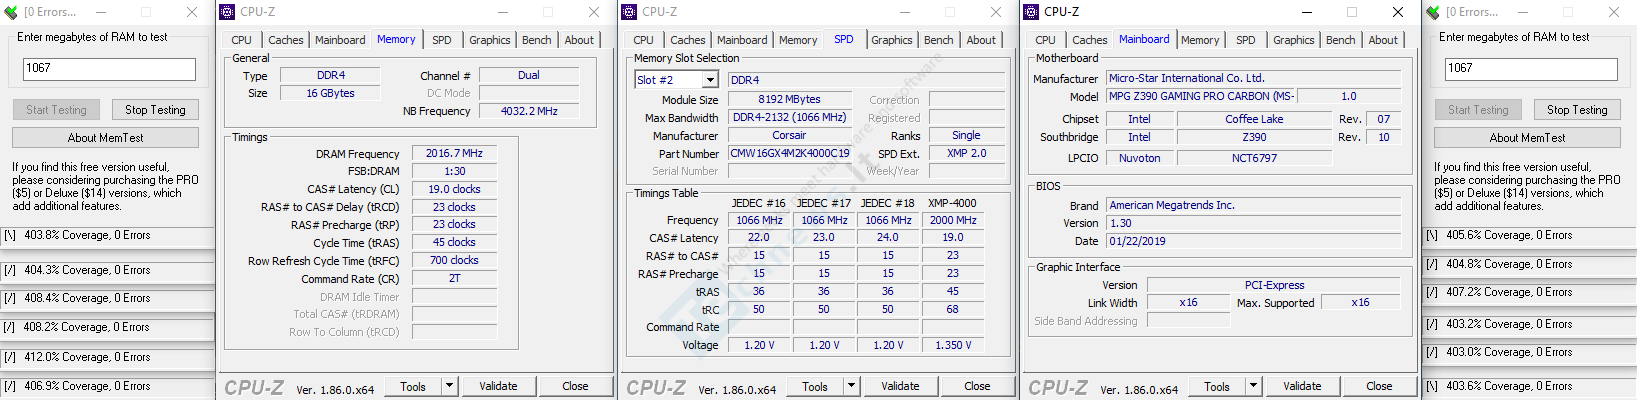1637x400 pixels.
Task: Switch to the Caches tab in the Memory window
Action: [285, 40]
